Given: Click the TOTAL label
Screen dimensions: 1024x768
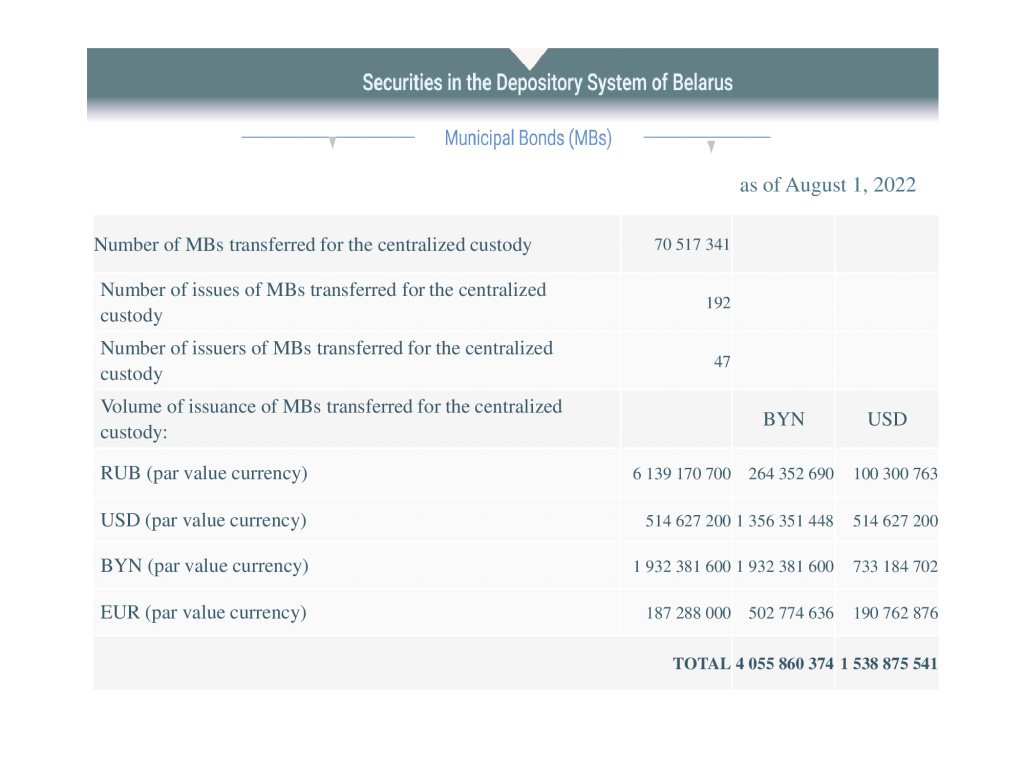Looking at the screenshot, I should (x=701, y=664).
